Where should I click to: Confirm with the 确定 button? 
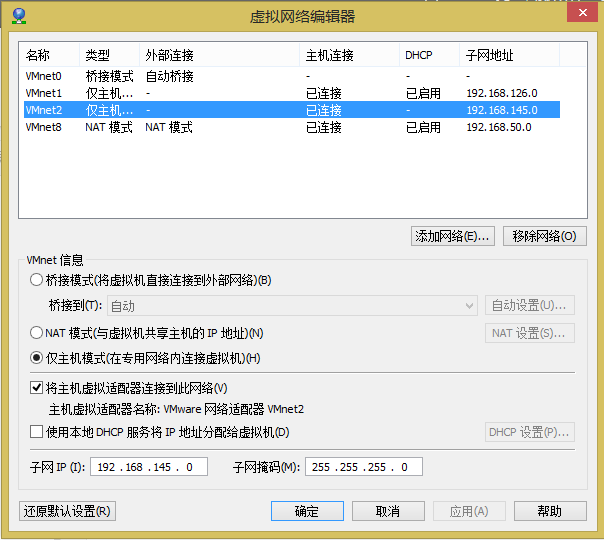[307, 511]
